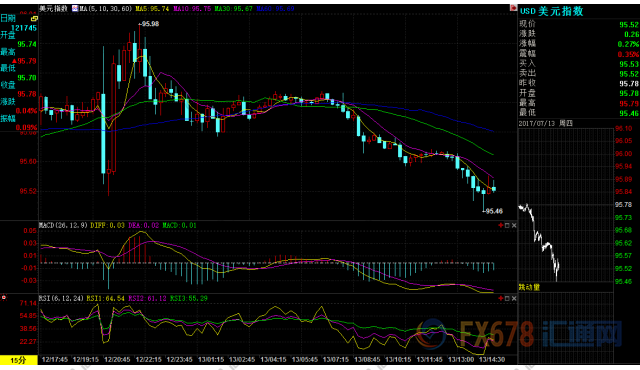Click the USD 美元指数 title
The height and width of the screenshot is (370, 640).
point(551,11)
